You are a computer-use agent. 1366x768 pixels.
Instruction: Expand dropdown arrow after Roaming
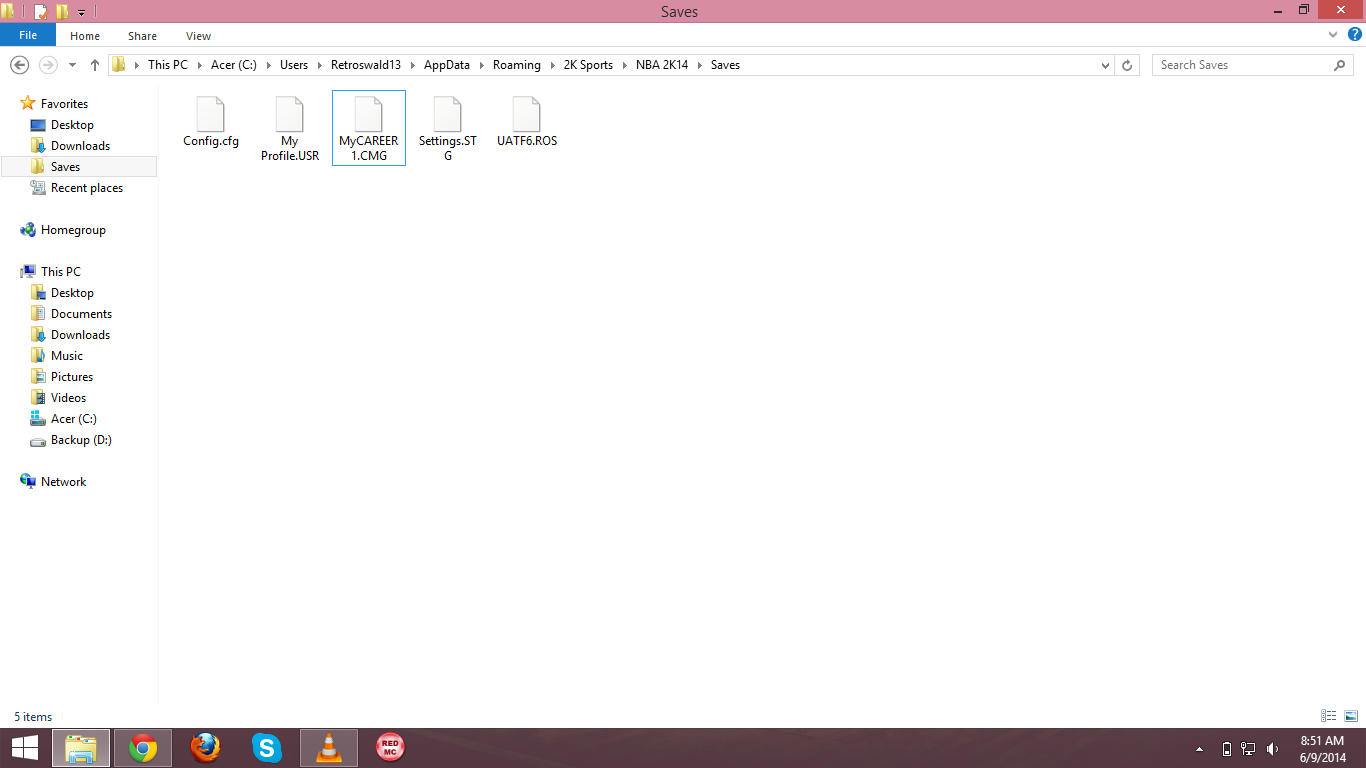[552, 65]
